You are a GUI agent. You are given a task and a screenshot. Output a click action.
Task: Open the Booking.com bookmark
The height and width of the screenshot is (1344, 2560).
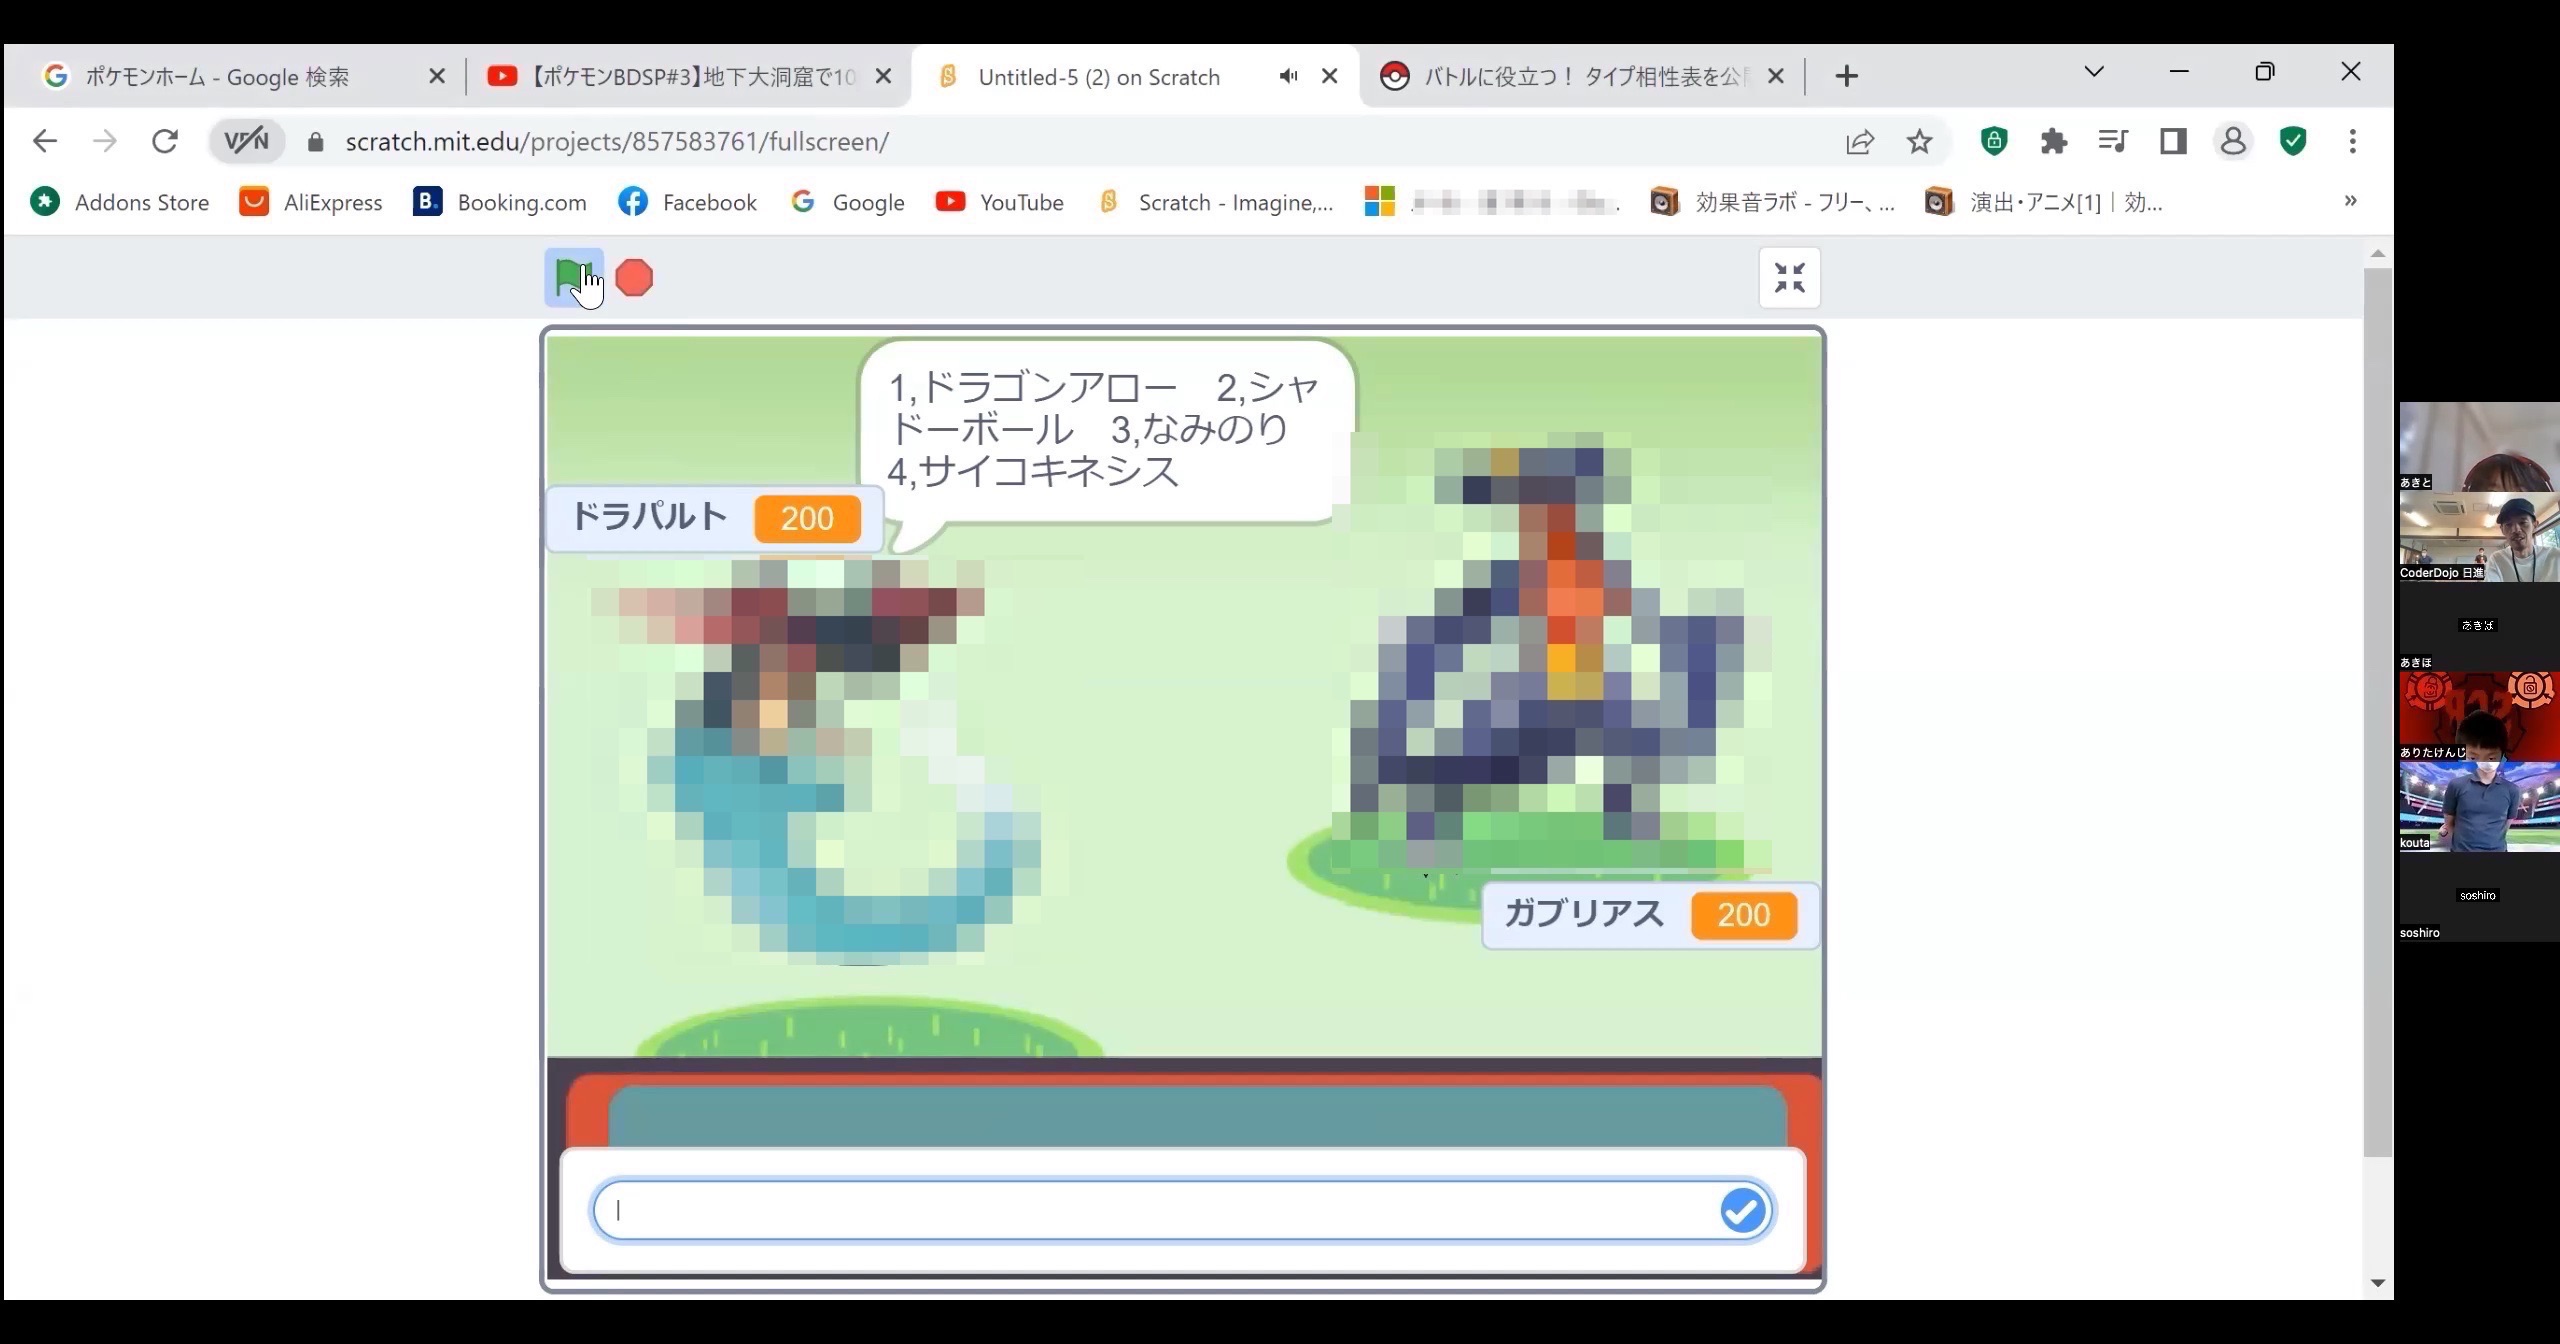[500, 202]
